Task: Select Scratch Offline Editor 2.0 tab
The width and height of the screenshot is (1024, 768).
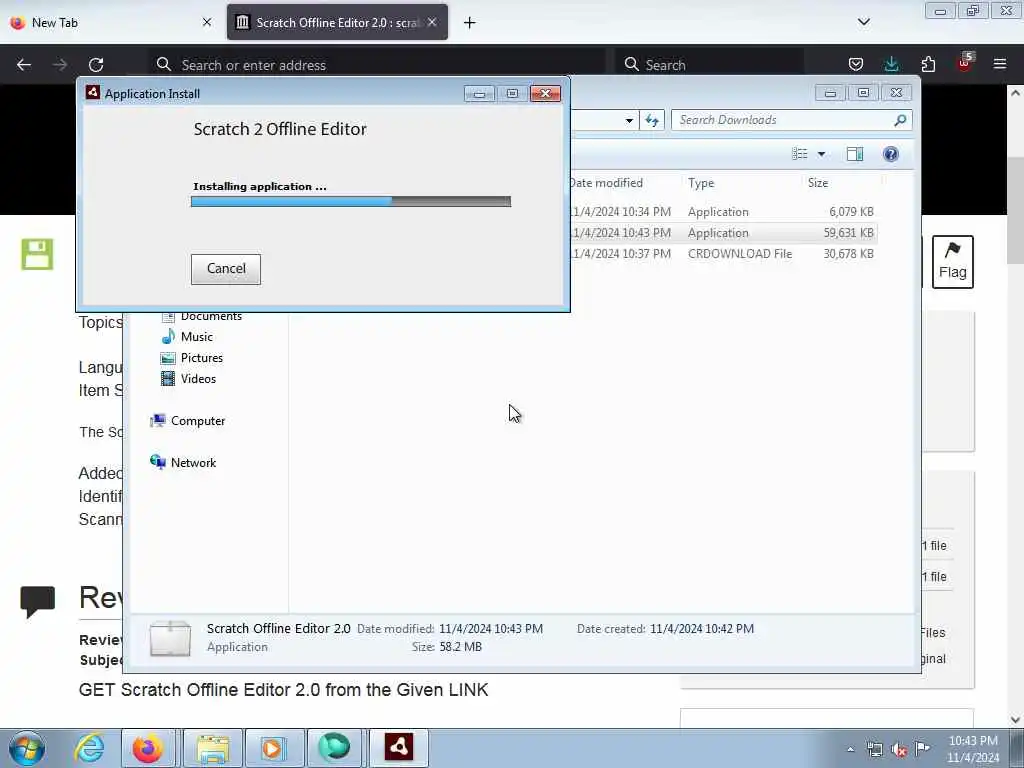Action: (337, 22)
